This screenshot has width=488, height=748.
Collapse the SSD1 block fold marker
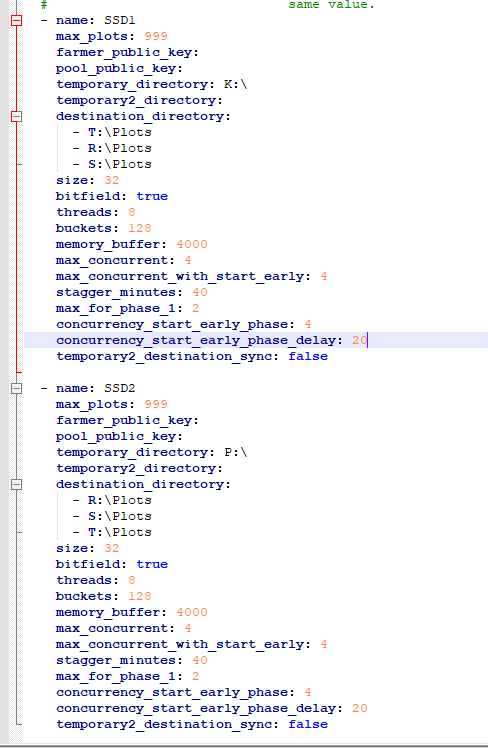pos(16,21)
